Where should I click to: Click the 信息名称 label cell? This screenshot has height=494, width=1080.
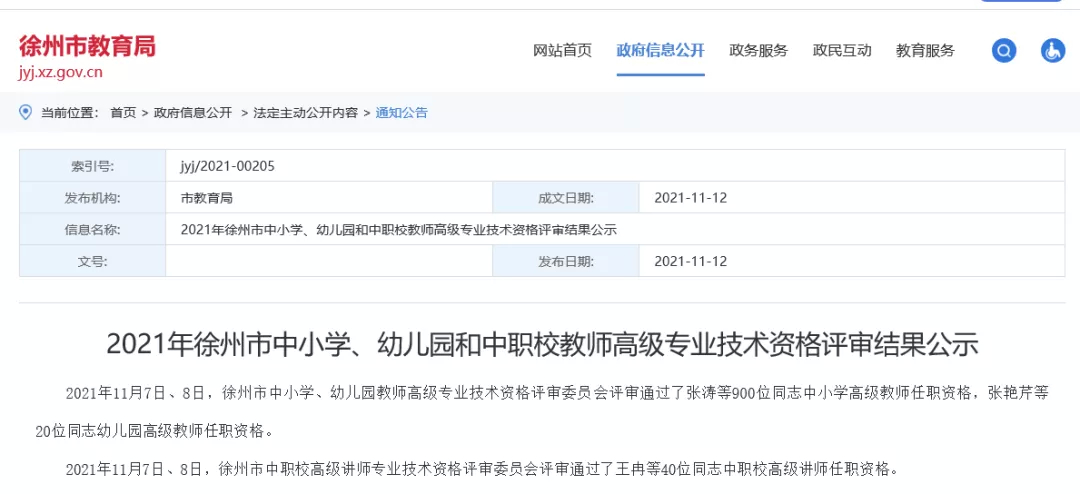92,229
